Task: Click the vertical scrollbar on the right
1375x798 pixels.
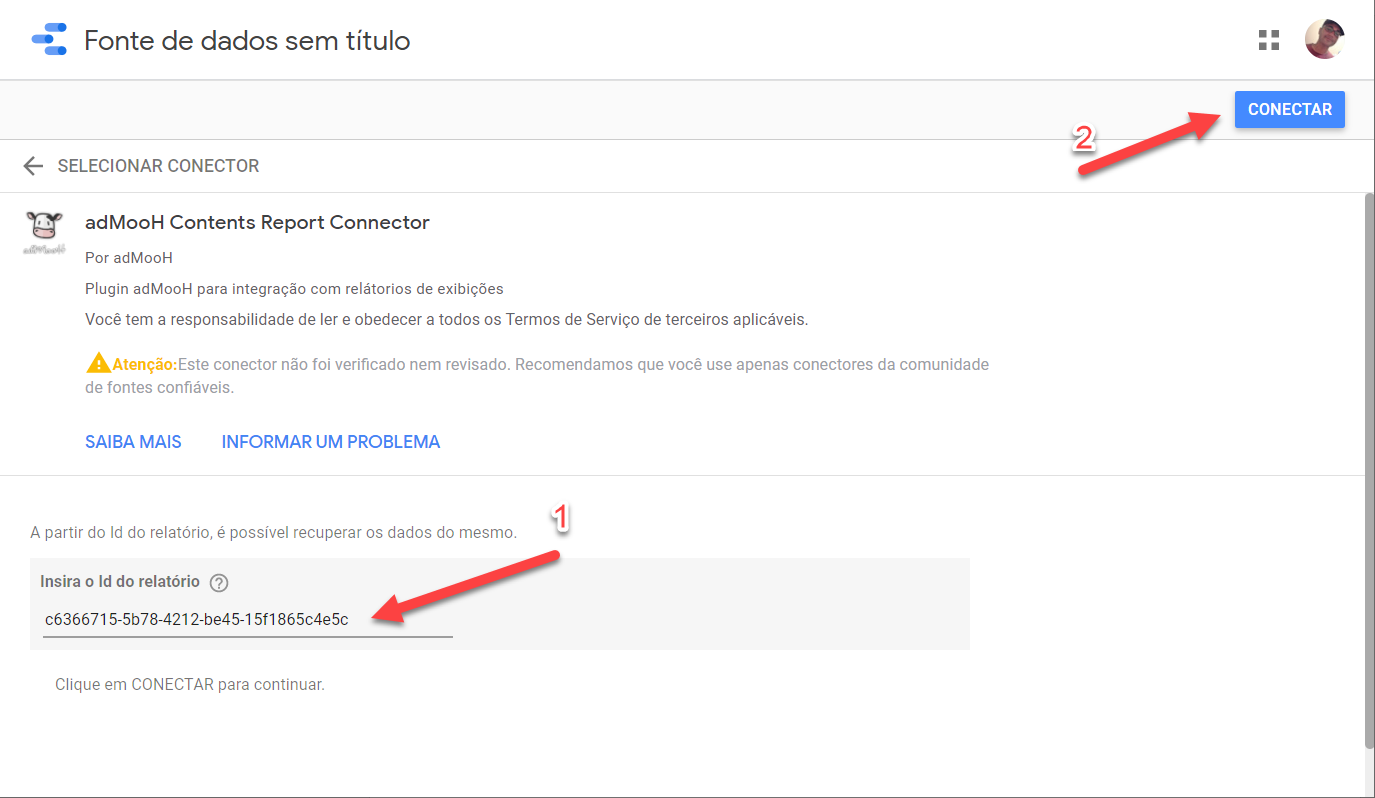Action: pos(1369,470)
